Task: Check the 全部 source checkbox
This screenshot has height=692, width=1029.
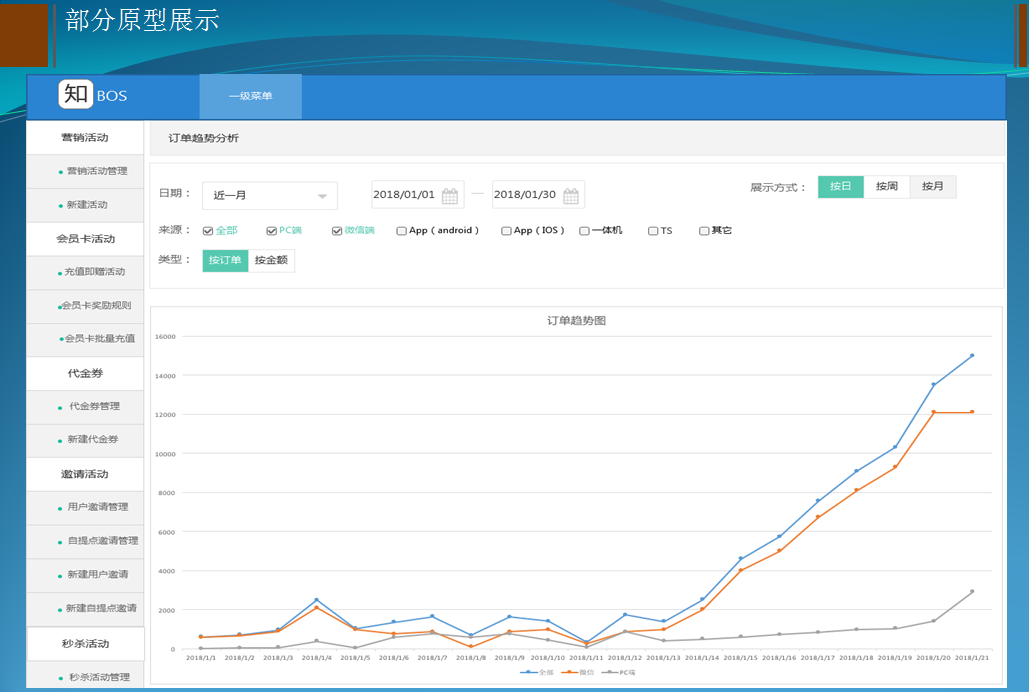Action: pos(208,231)
